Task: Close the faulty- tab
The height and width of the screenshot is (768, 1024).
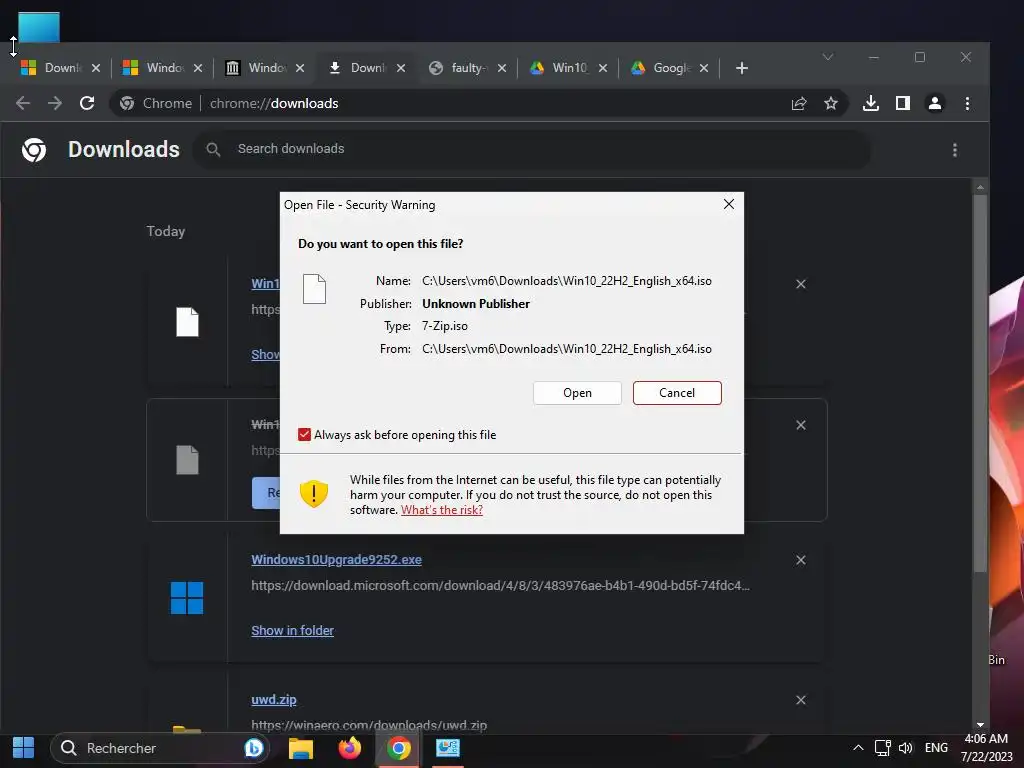Action: [x=502, y=68]
